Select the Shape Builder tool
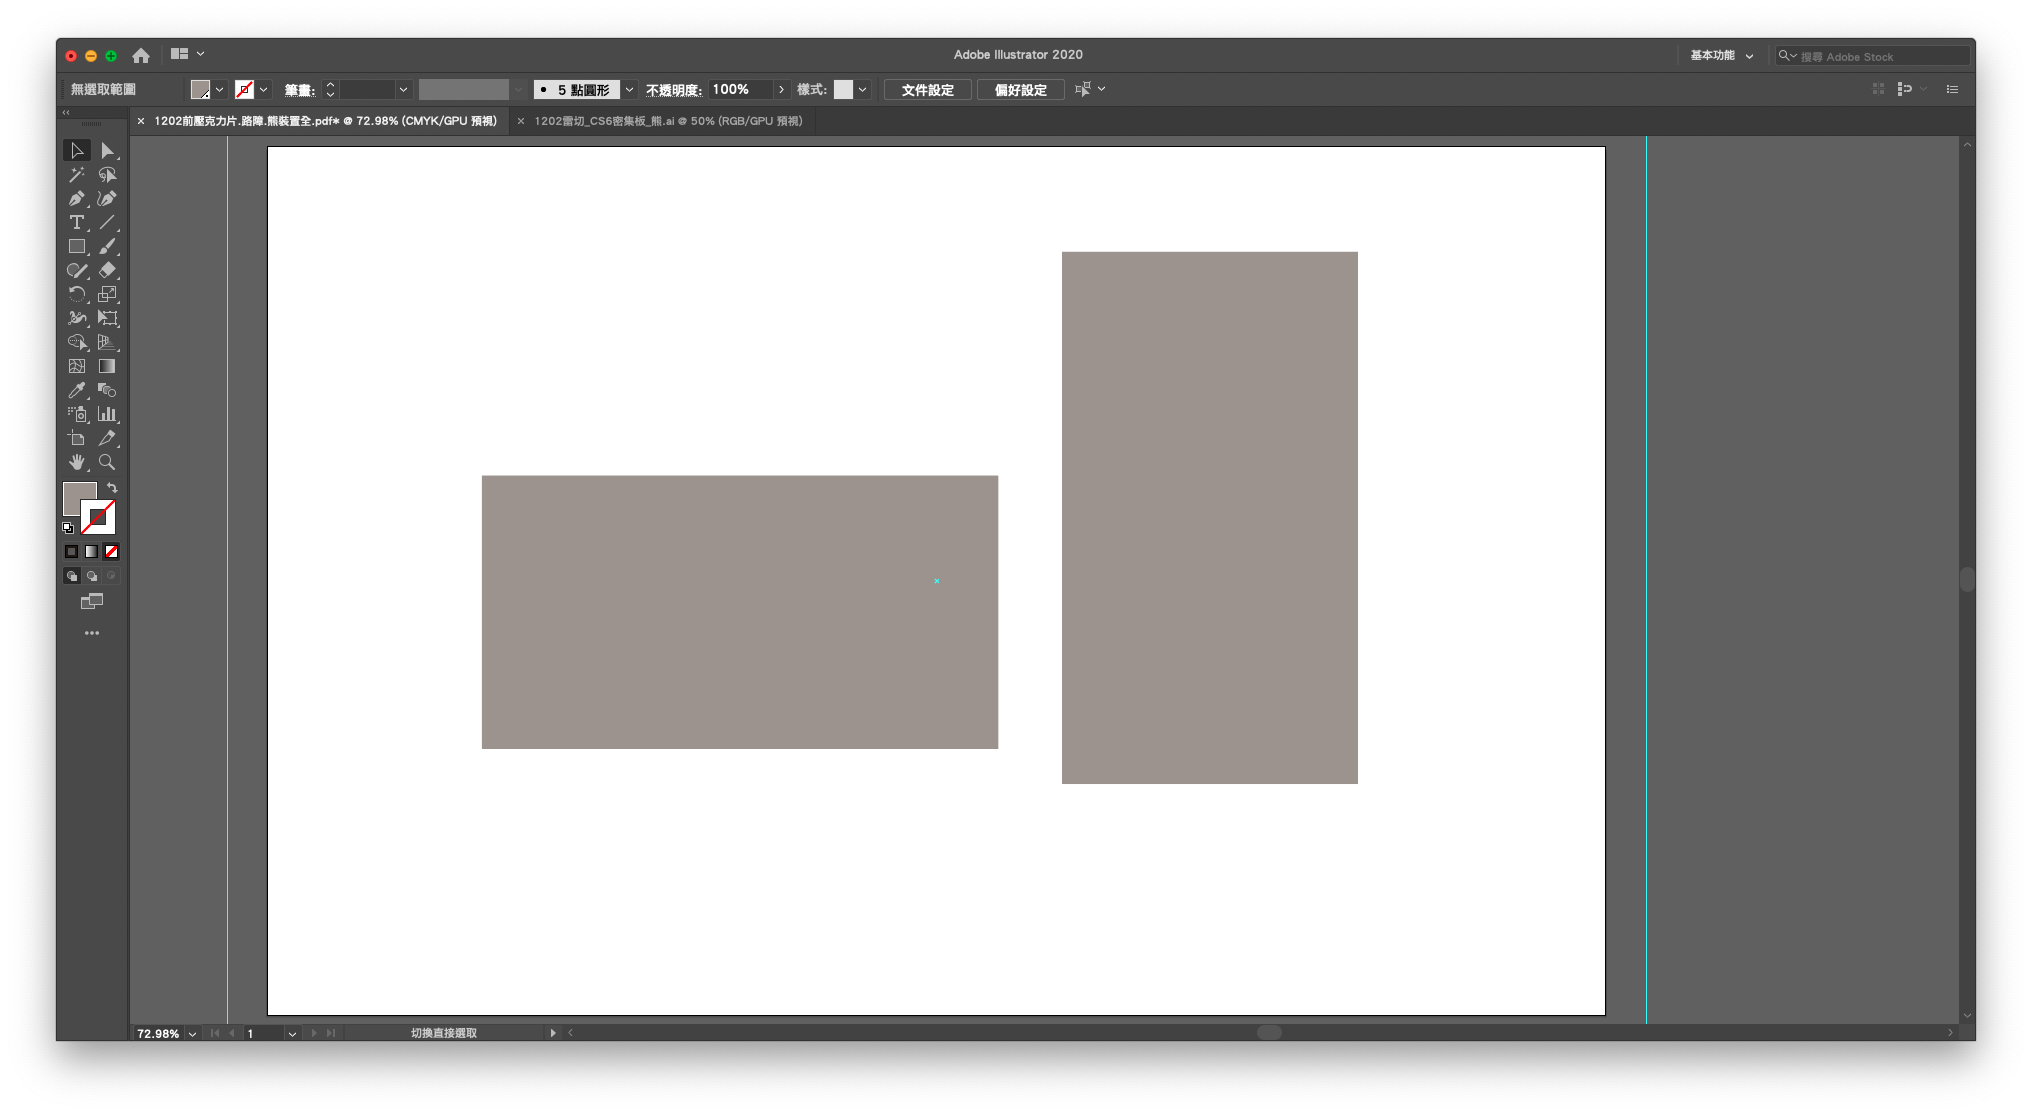 (x=77, y=343)
